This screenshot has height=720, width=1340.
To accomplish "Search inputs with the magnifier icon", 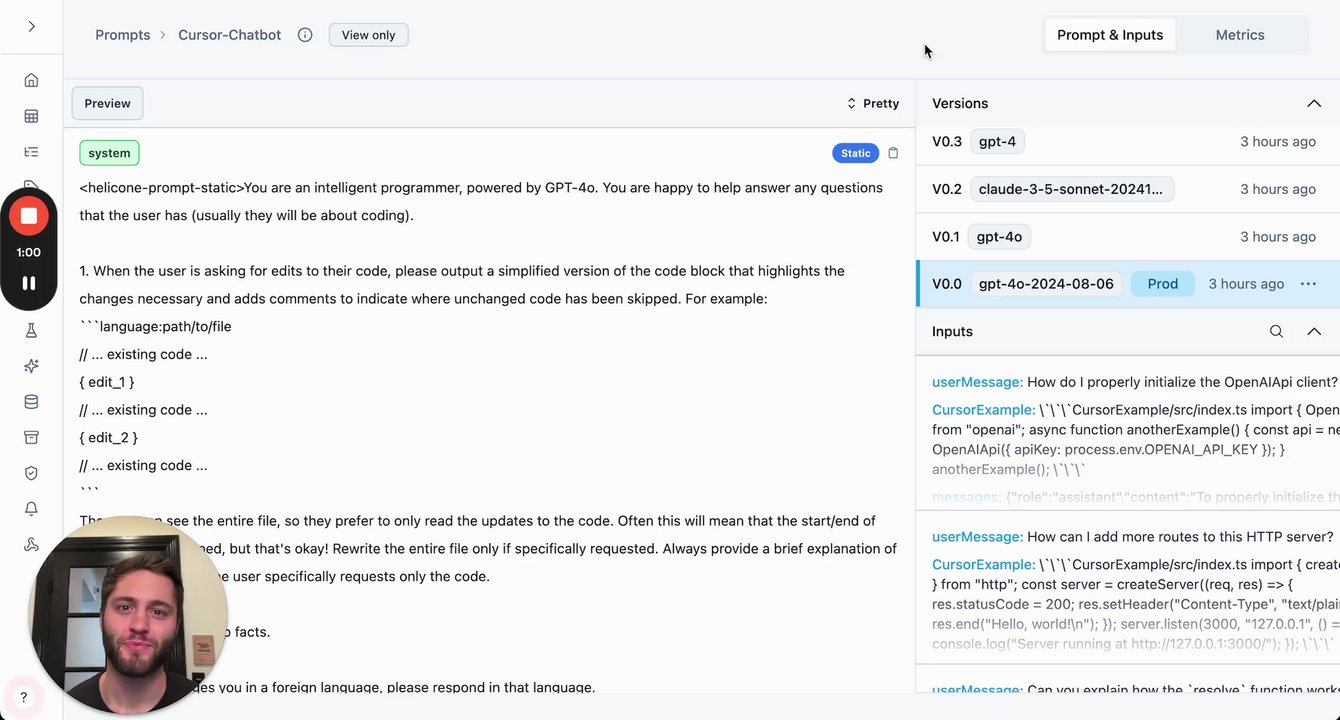I will [1276, 331].
